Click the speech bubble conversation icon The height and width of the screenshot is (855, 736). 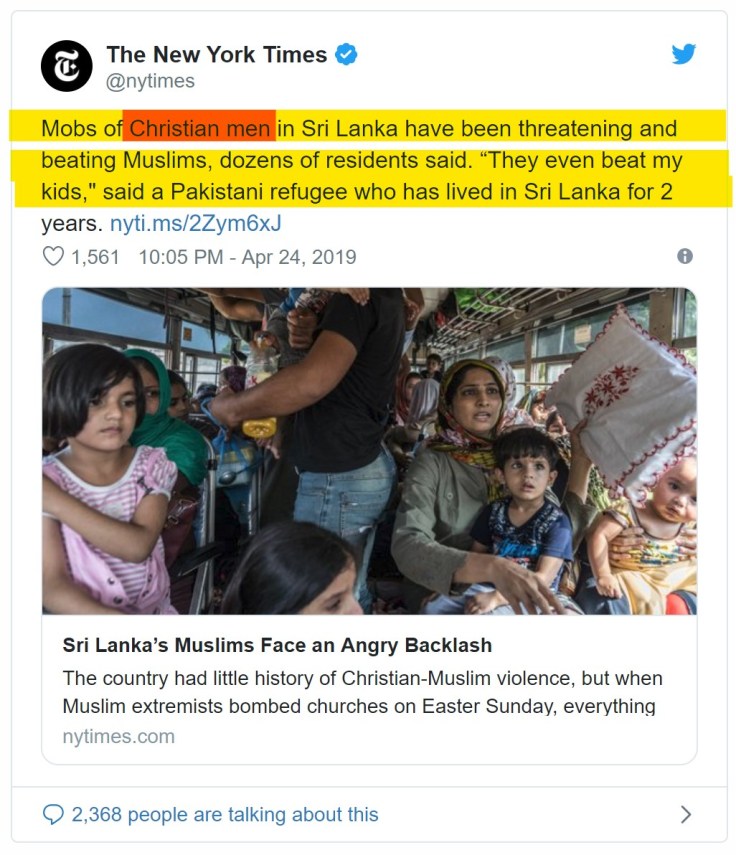coord(53,814)
